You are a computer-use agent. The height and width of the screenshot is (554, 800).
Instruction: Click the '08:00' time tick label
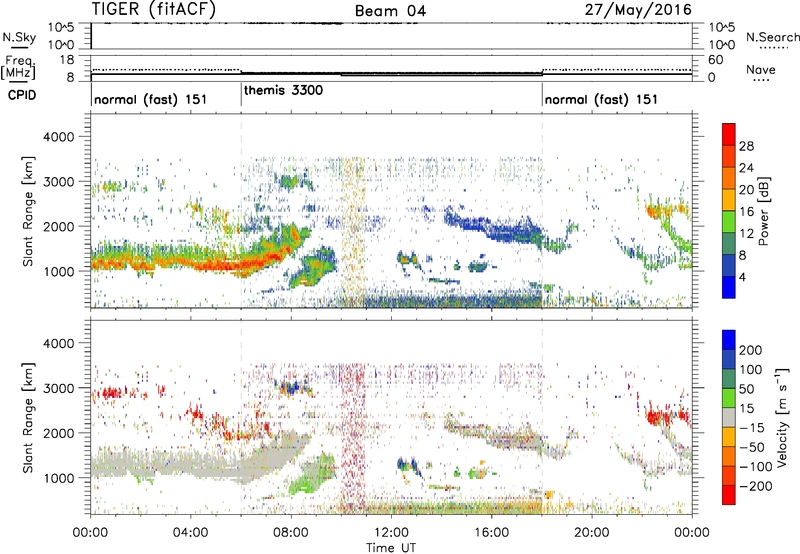point(291,533)
